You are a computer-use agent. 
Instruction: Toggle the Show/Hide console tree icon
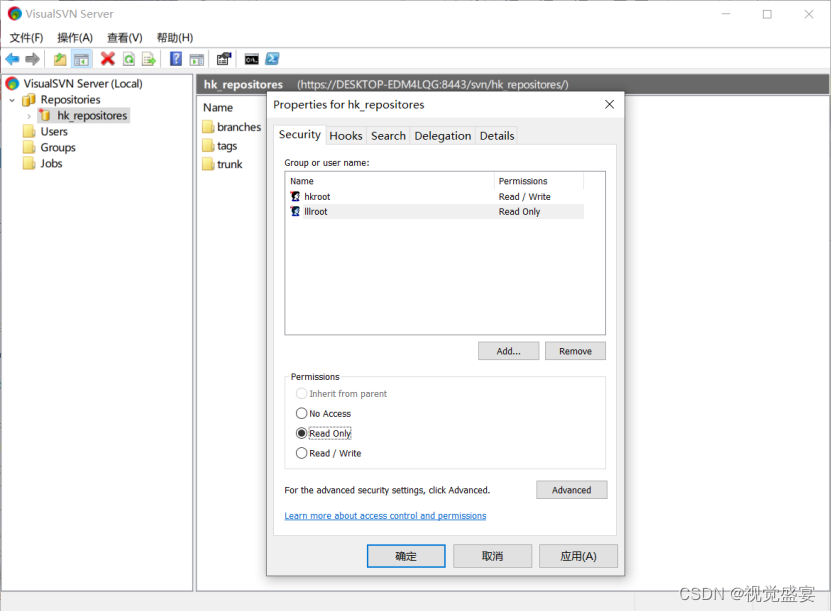tap(82, 59)
